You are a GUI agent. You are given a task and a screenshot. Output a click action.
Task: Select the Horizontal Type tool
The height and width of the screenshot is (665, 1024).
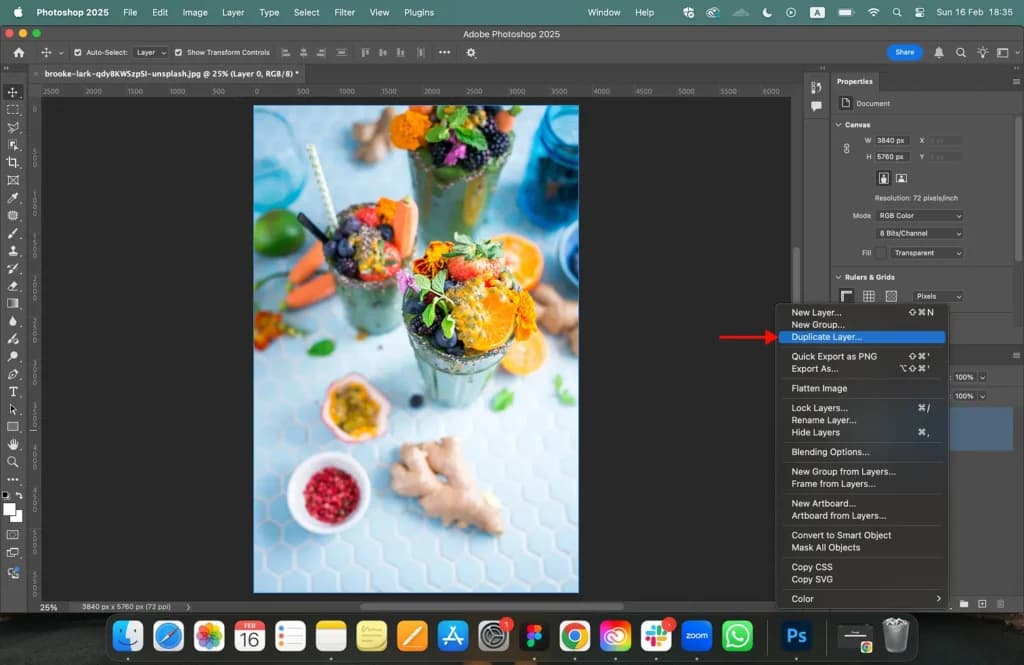coord(13,392)
